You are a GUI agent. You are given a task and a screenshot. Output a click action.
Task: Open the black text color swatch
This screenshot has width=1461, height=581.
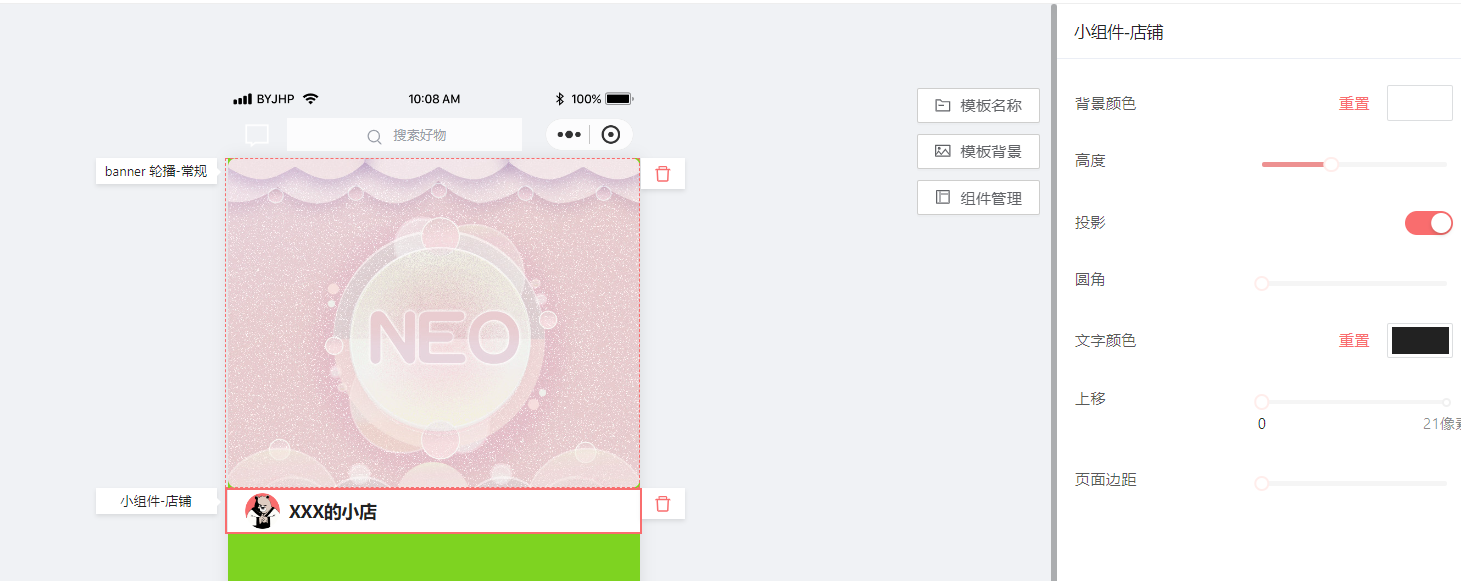tap(1420, 340)
